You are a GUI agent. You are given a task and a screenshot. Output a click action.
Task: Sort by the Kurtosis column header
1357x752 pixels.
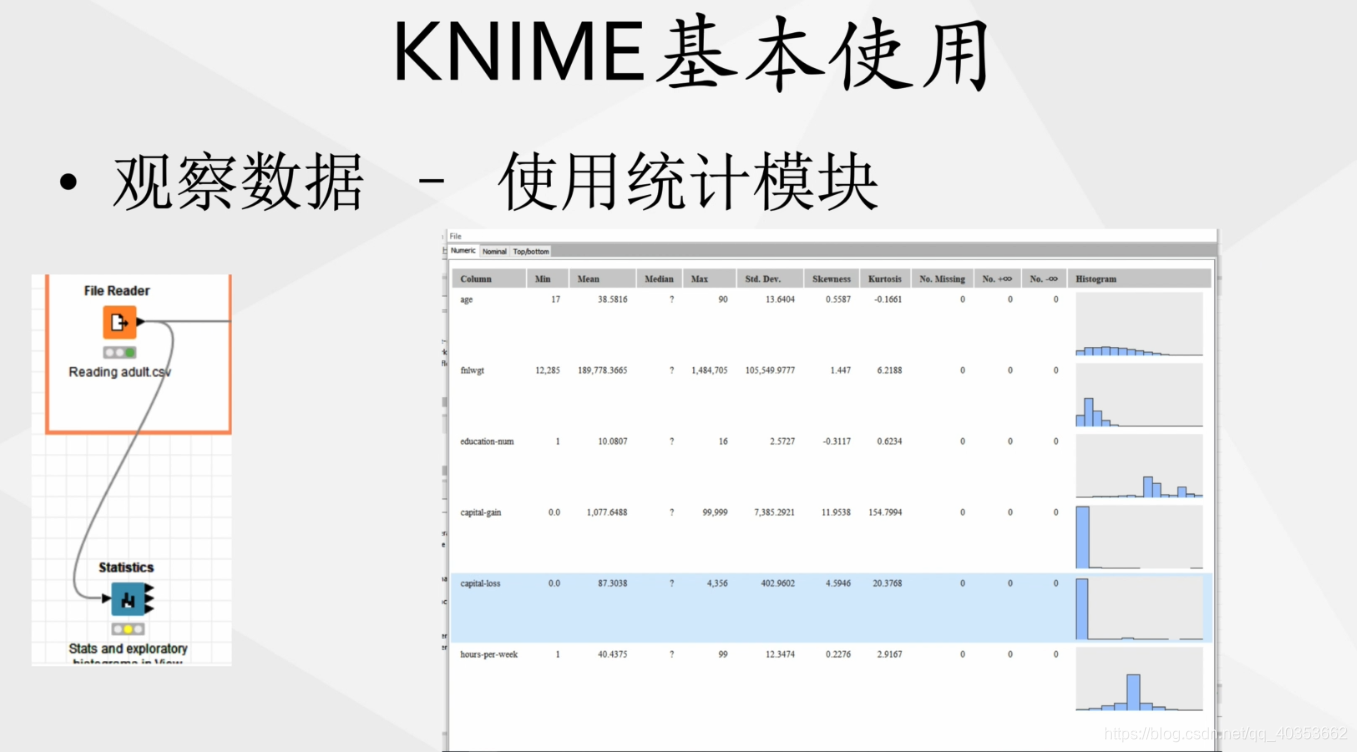[x=885, y=278]
